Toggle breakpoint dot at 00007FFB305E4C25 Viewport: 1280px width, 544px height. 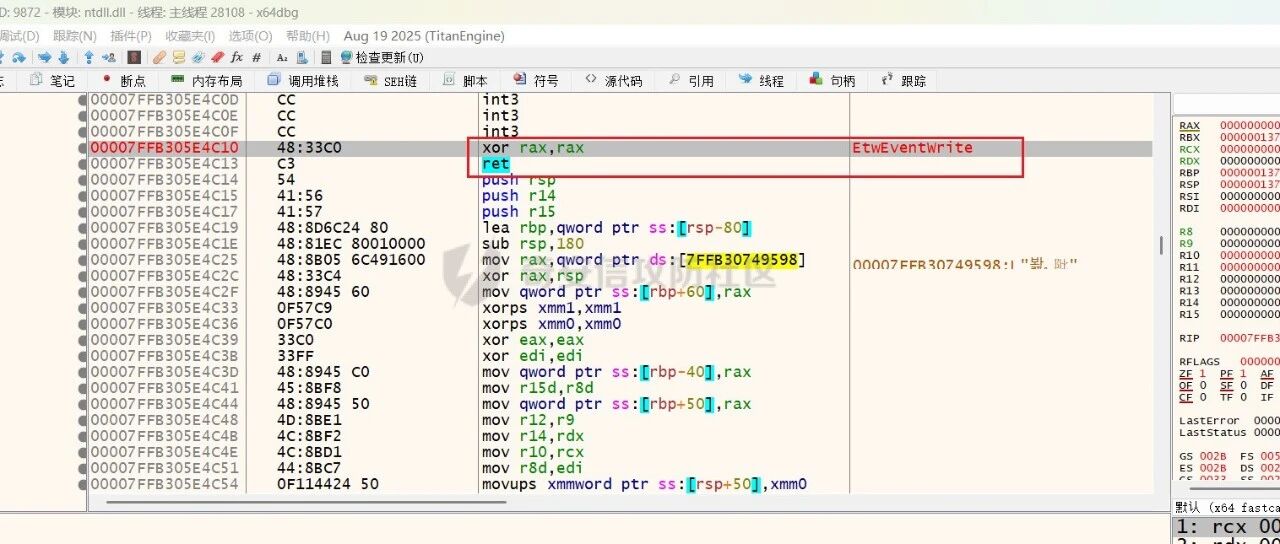pyautogui.click(x=83, y=259)
